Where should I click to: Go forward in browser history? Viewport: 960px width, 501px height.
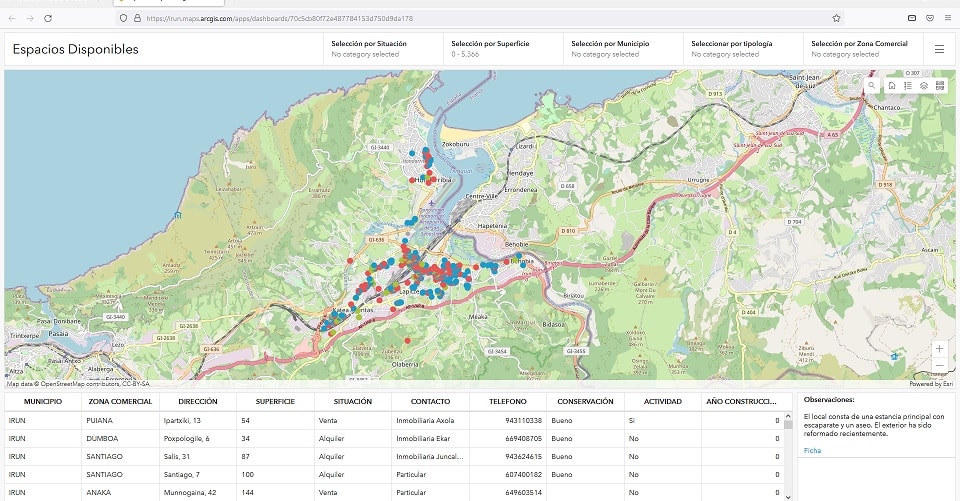point(30,18)
